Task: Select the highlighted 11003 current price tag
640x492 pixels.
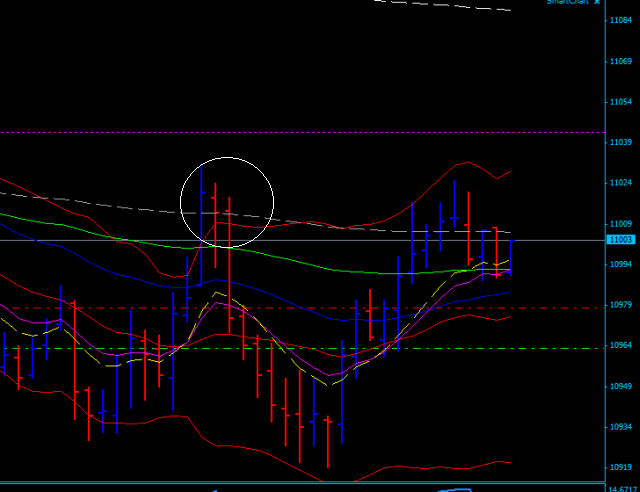Action: pos(621,240)
